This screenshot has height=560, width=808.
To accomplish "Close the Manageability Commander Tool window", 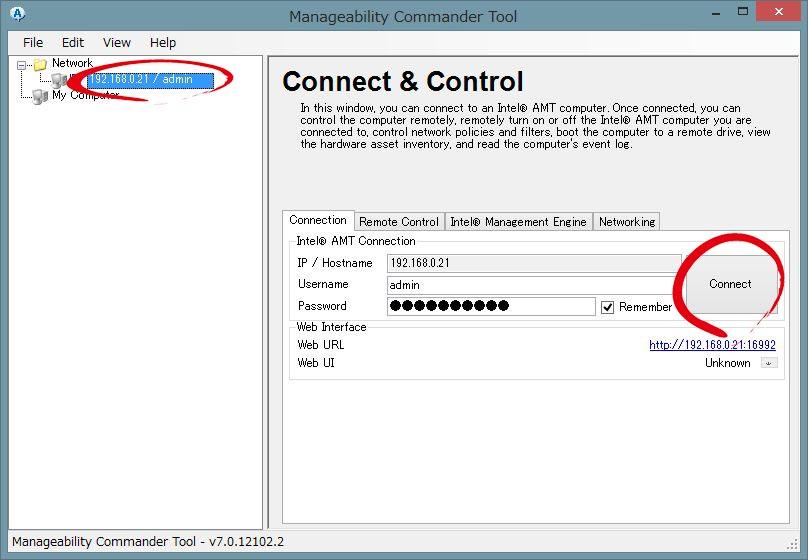I will pos(779,11).
